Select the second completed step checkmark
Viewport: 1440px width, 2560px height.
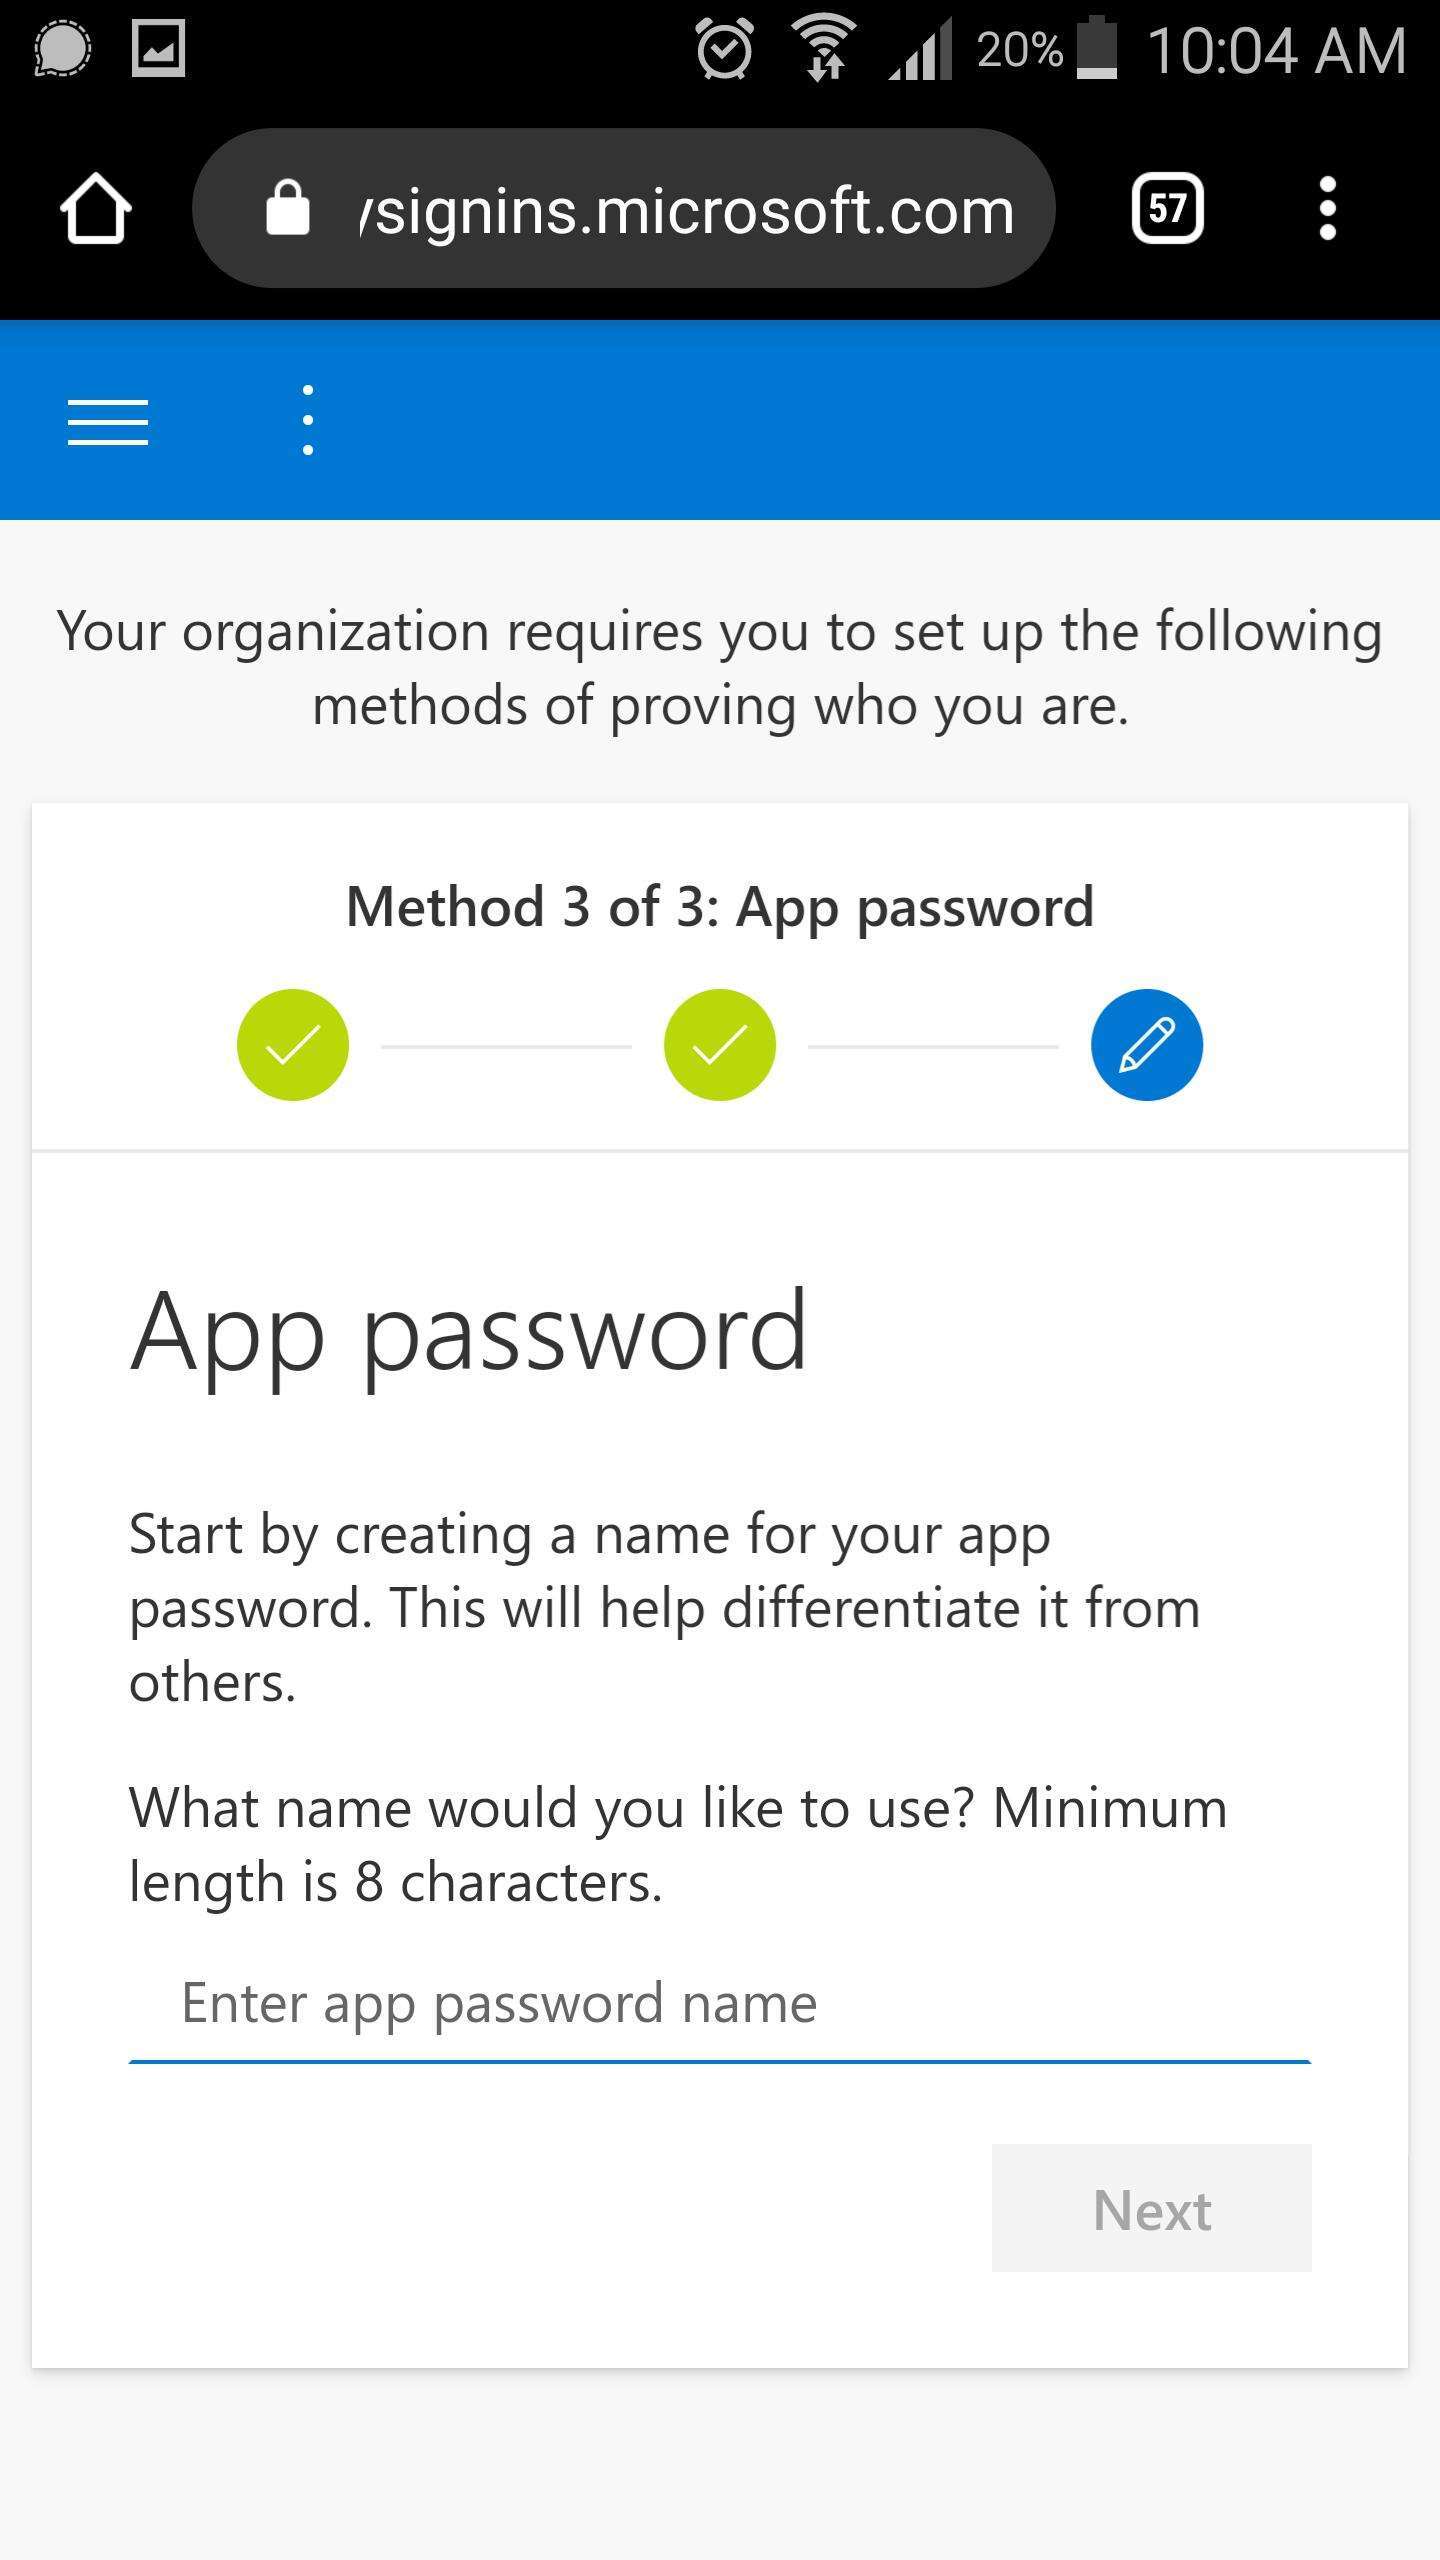pos(720,1045)
